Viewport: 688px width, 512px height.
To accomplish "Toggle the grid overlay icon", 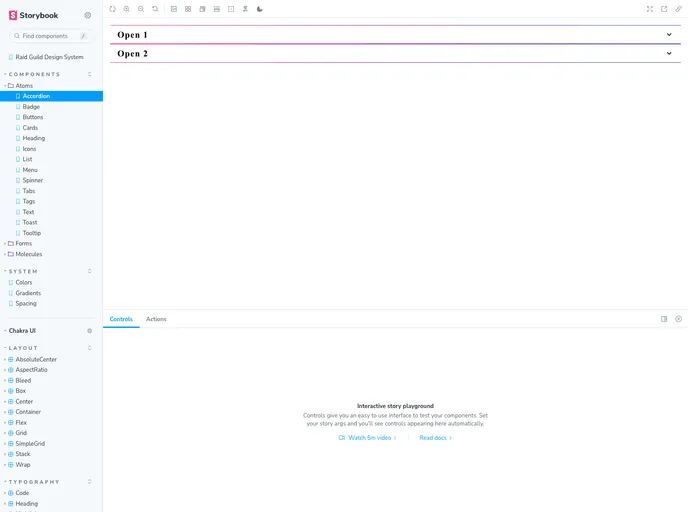I will tap(188, 9).
